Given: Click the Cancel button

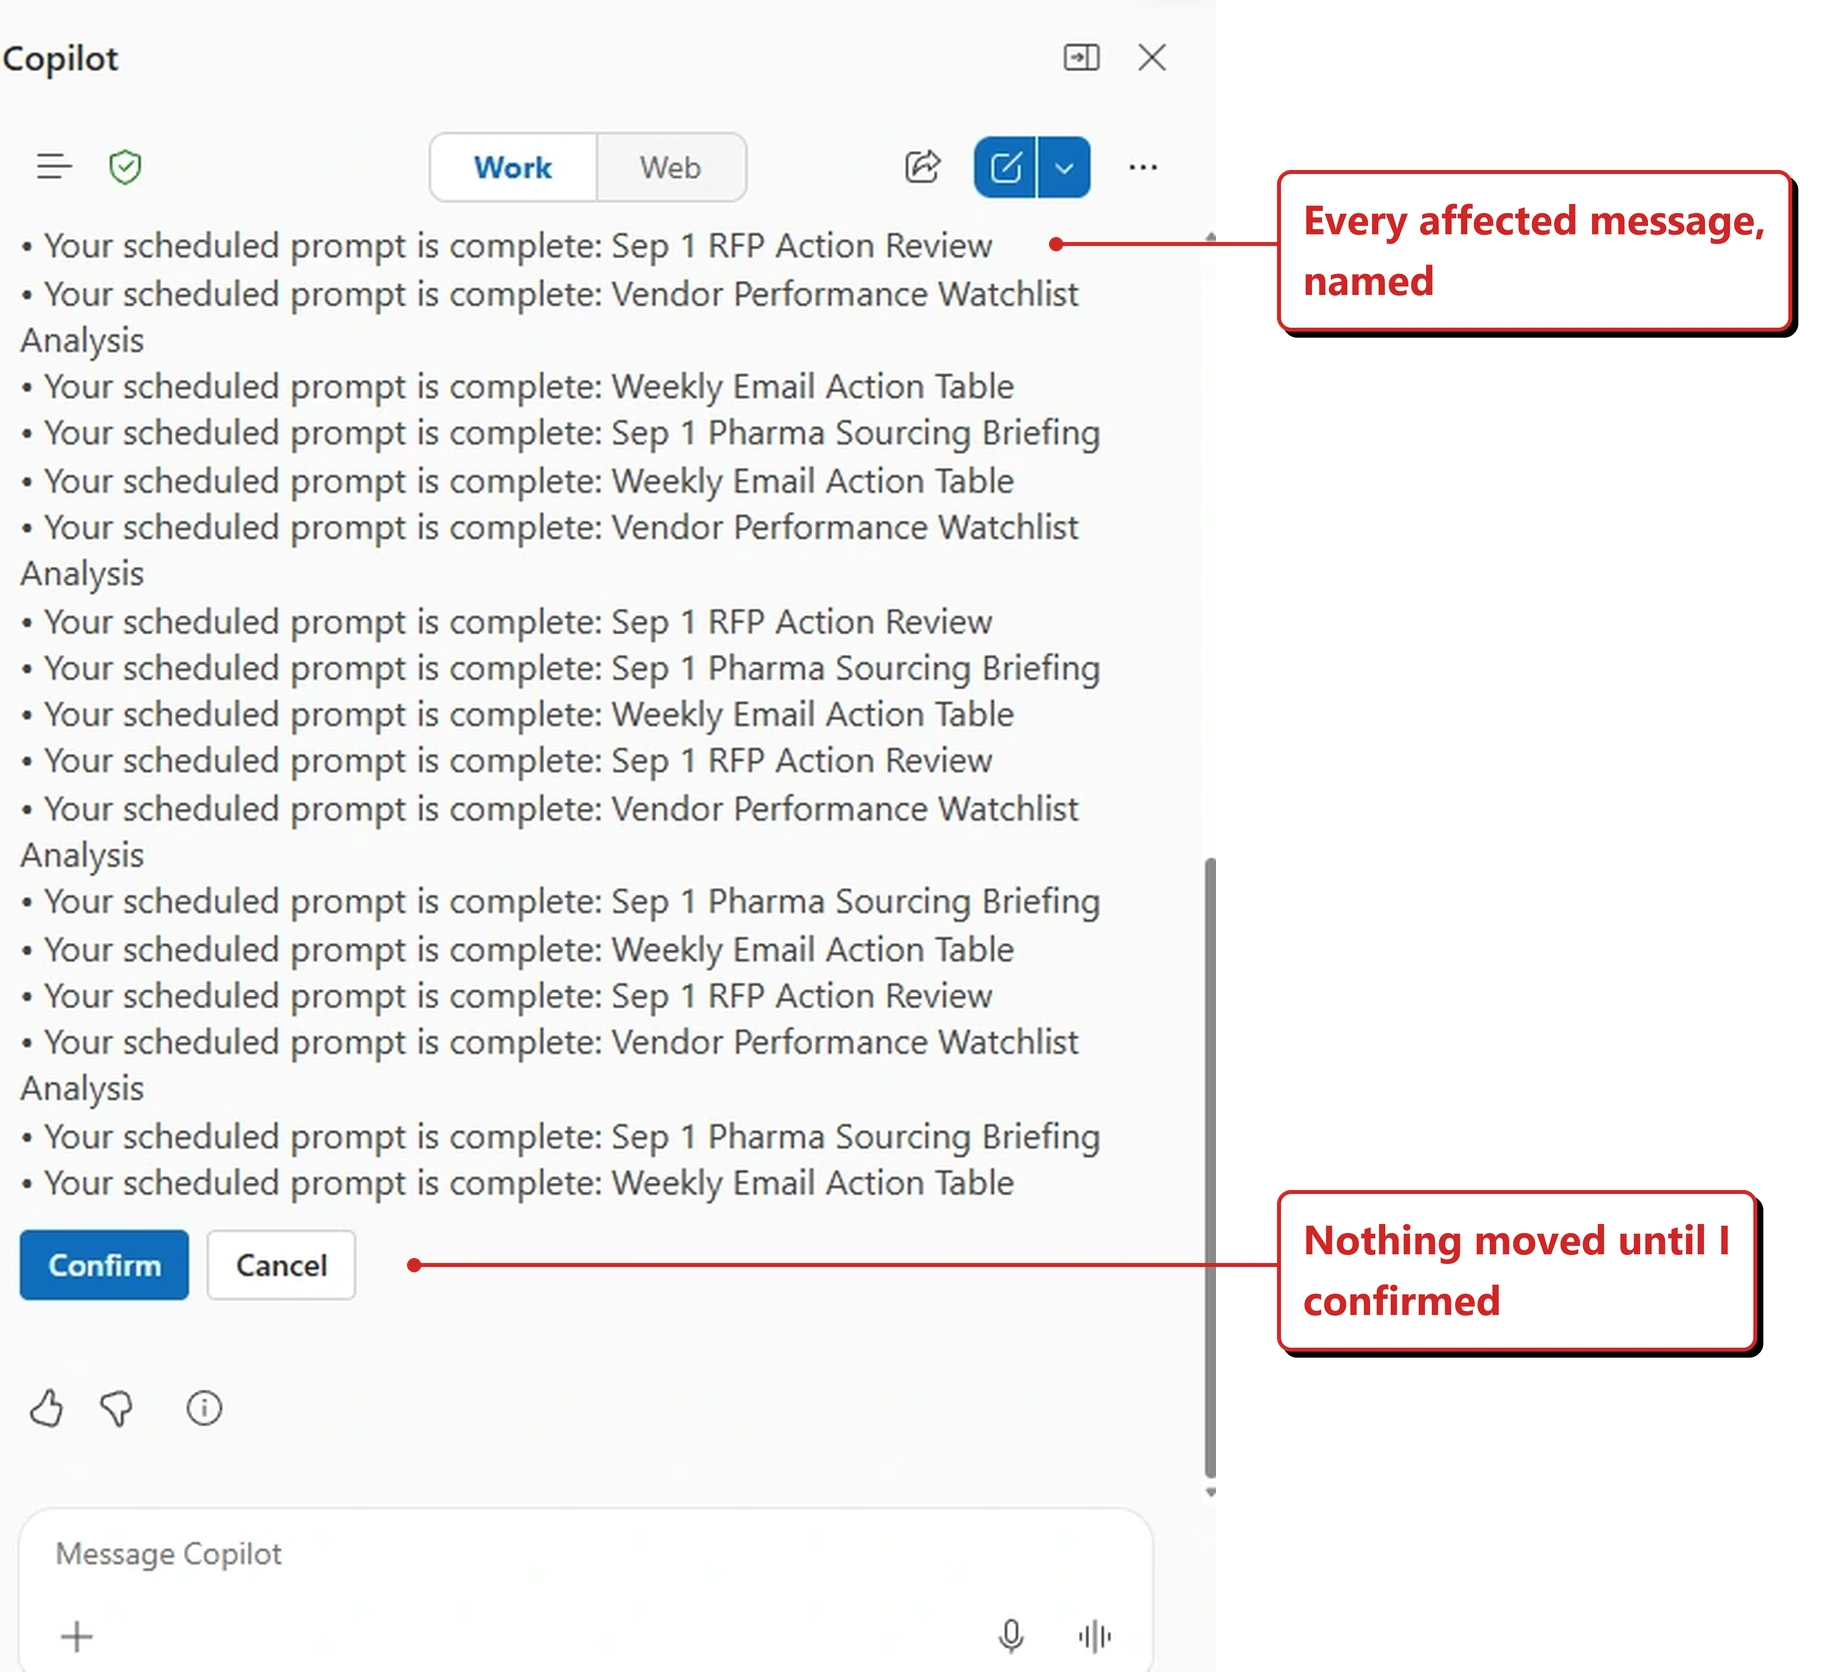Looking at the screenshot, I should point(281,1265).
